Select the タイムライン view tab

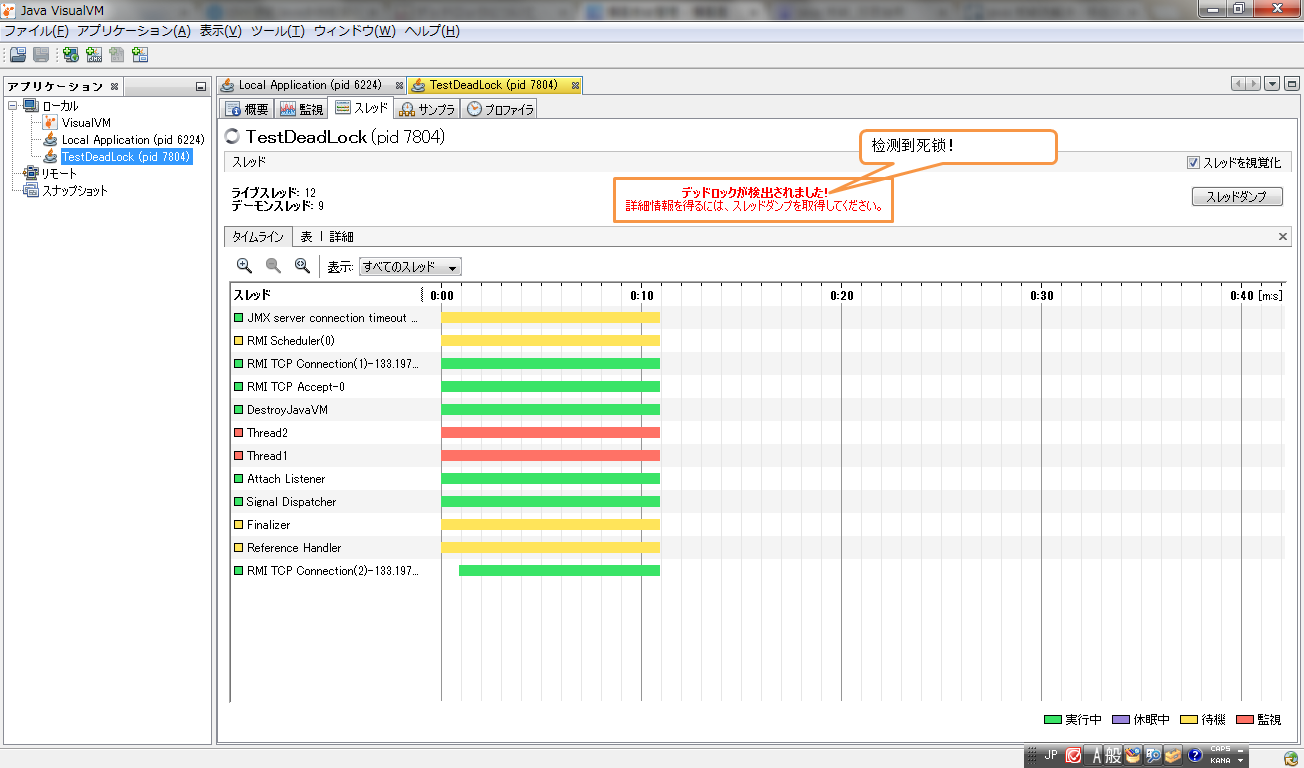coord(258,237)
